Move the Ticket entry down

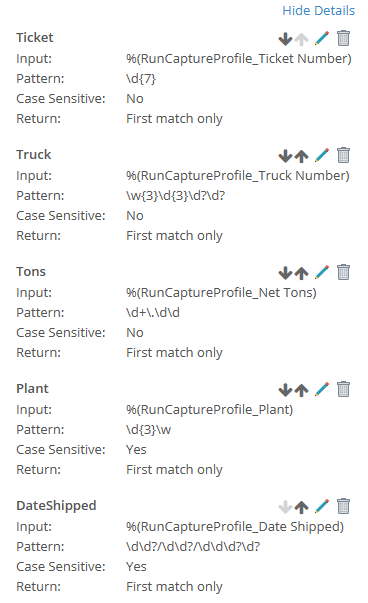[285, 38]
